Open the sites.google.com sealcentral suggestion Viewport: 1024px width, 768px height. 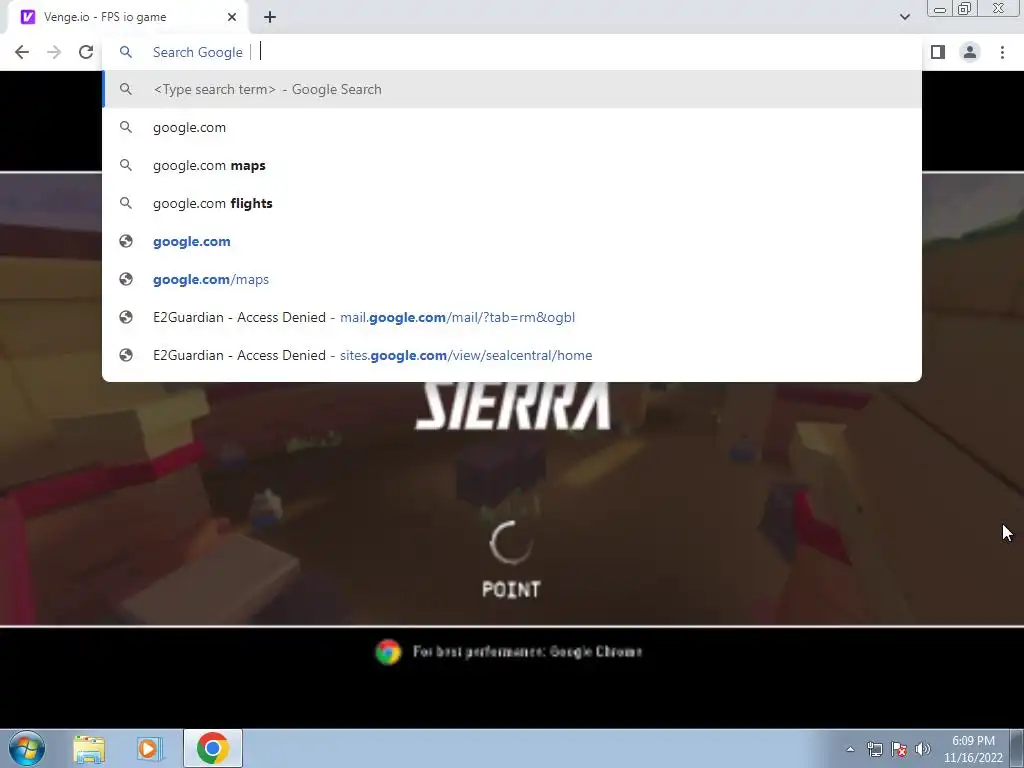tap(512, 355)
